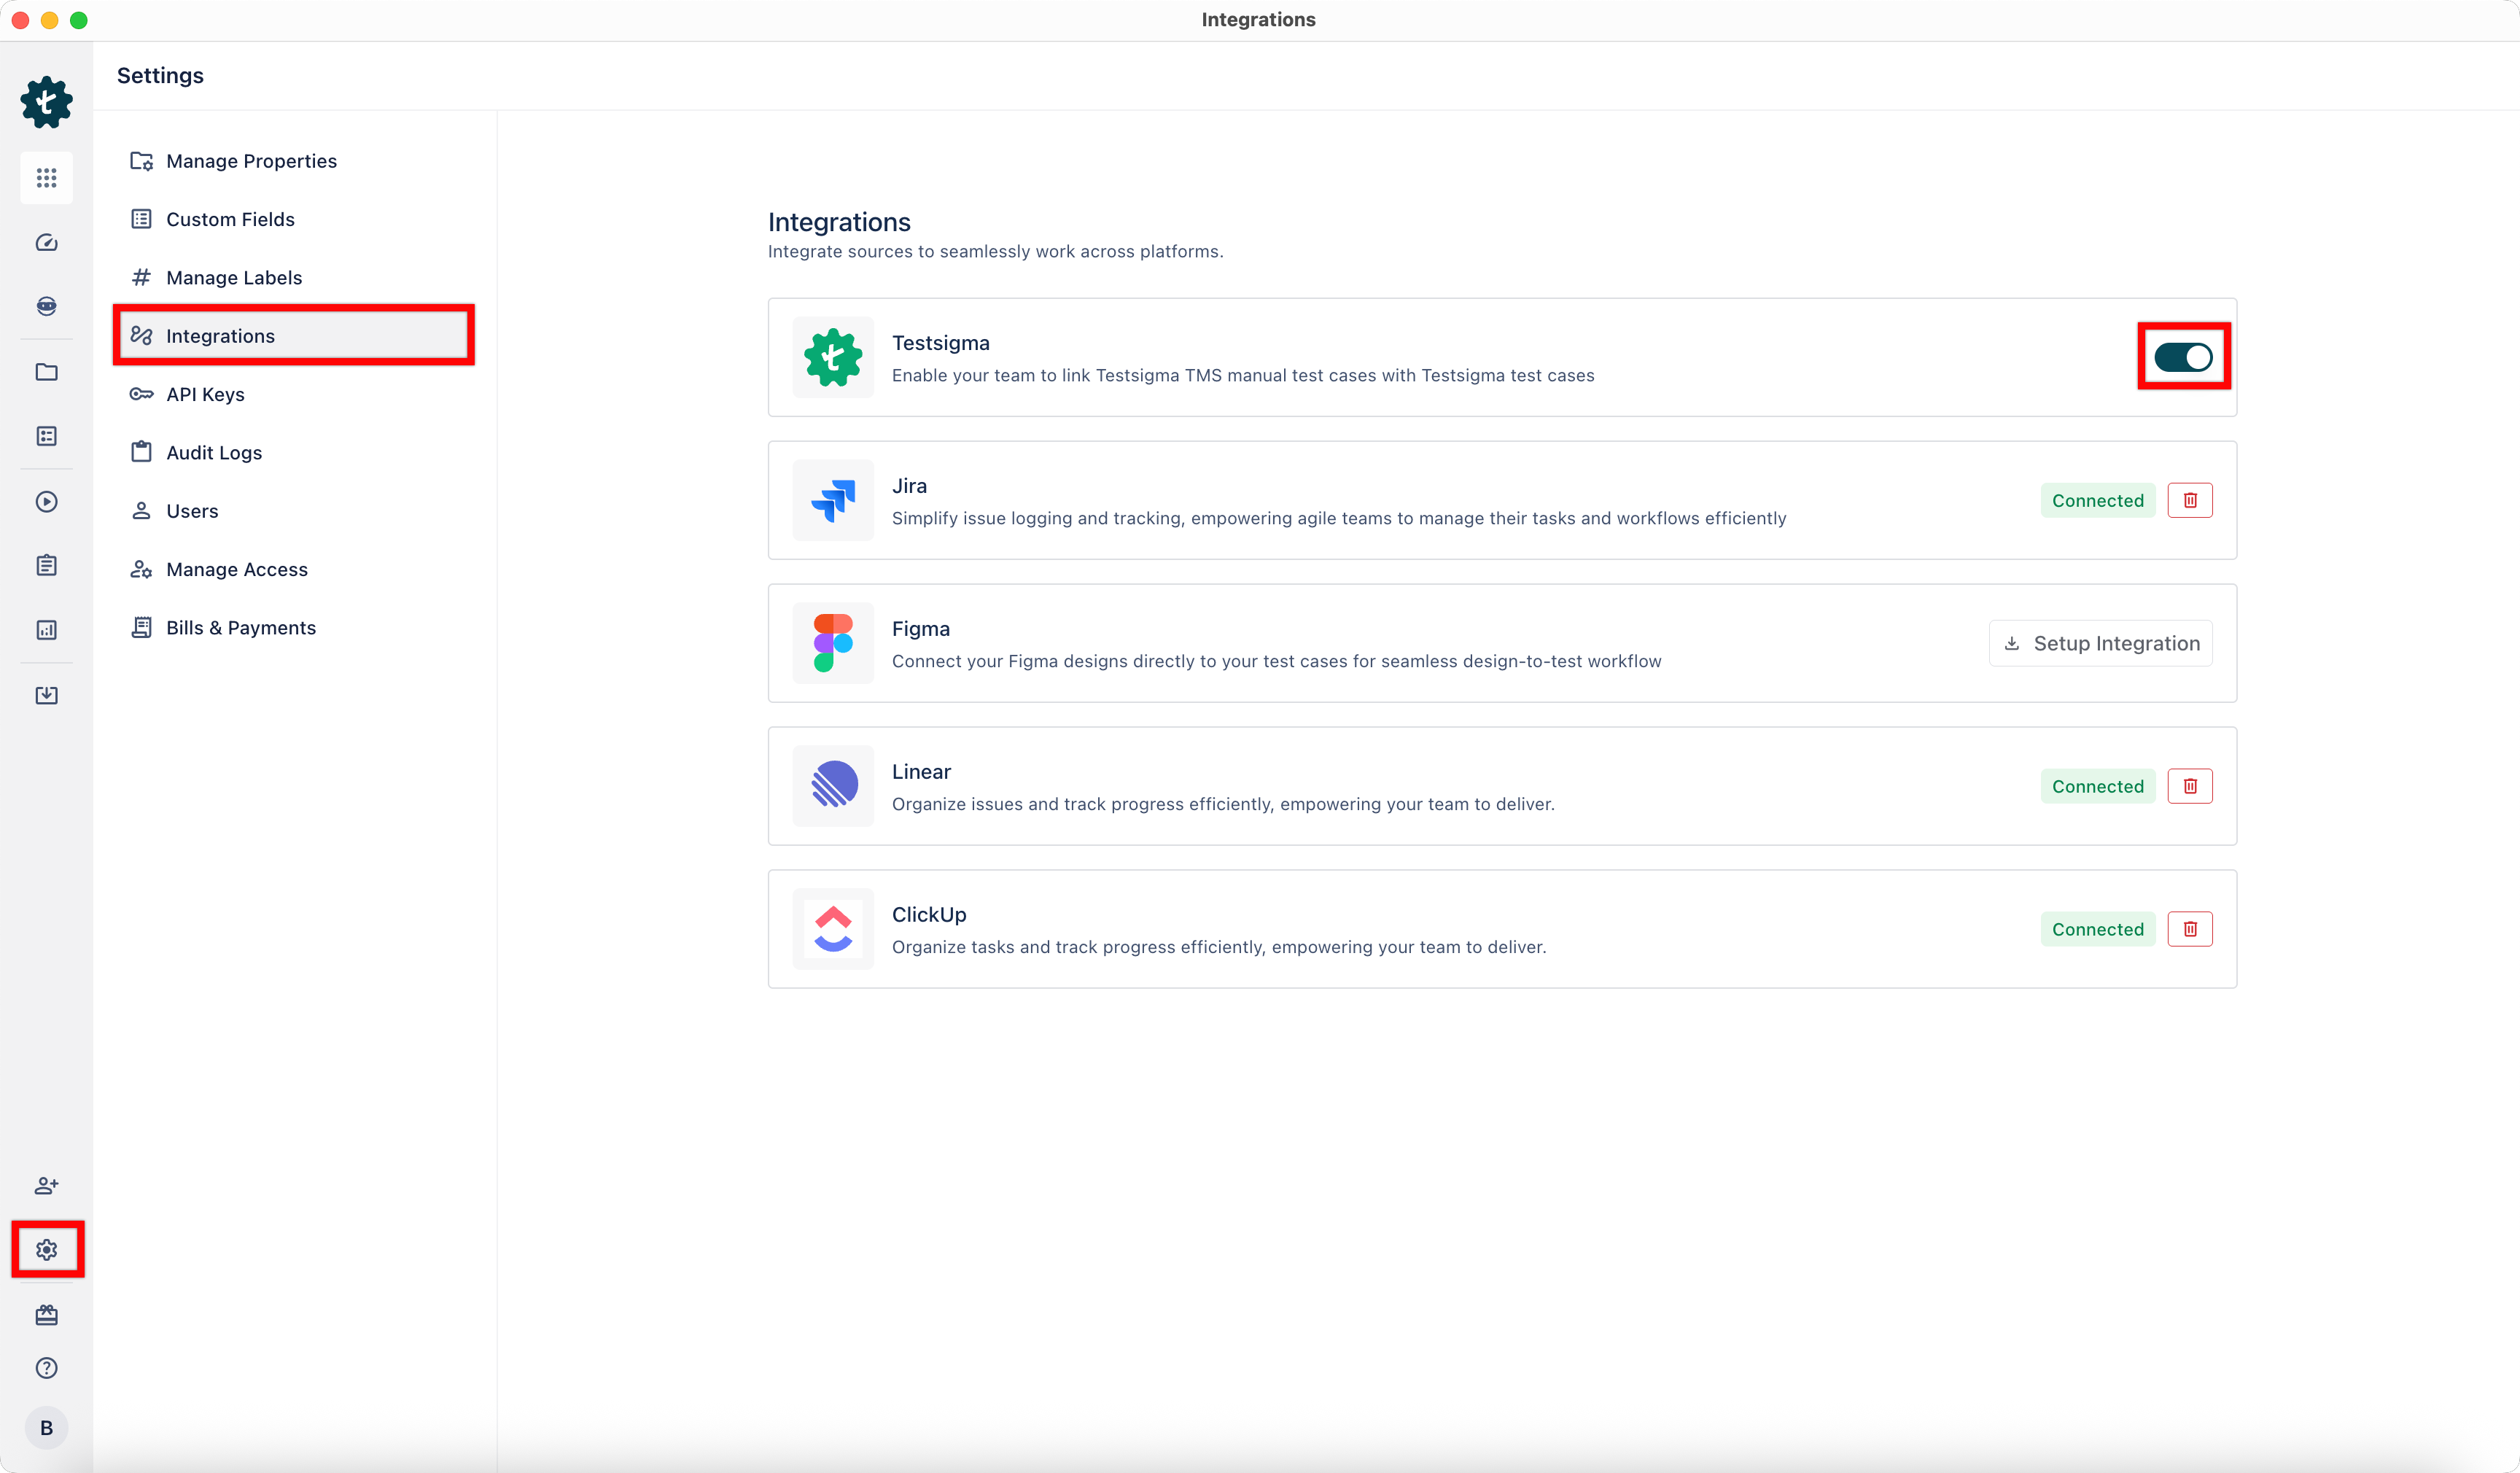The height and width of the screenshot is (1473, 2520).
Task: Open Manage Access settings
Action: (x=294, y=569)
